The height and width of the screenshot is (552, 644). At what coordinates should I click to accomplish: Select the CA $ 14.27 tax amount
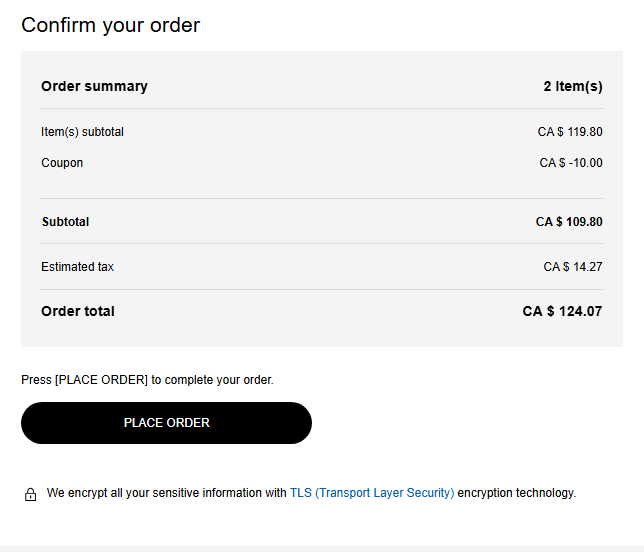click(573, 267)
